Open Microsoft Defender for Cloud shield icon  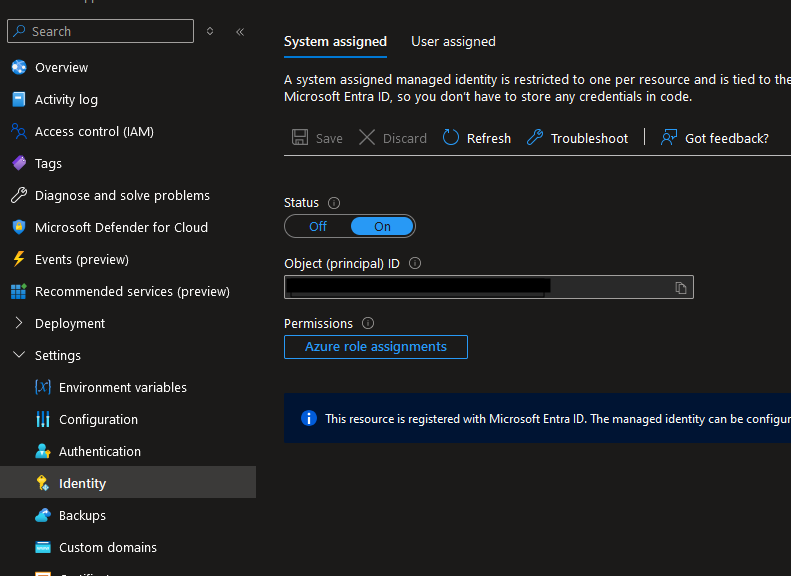coord(18,227)
